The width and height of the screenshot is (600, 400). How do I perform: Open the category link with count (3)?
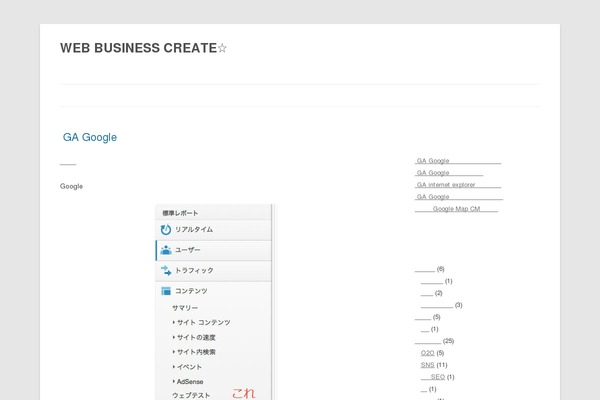pos(437,305)
